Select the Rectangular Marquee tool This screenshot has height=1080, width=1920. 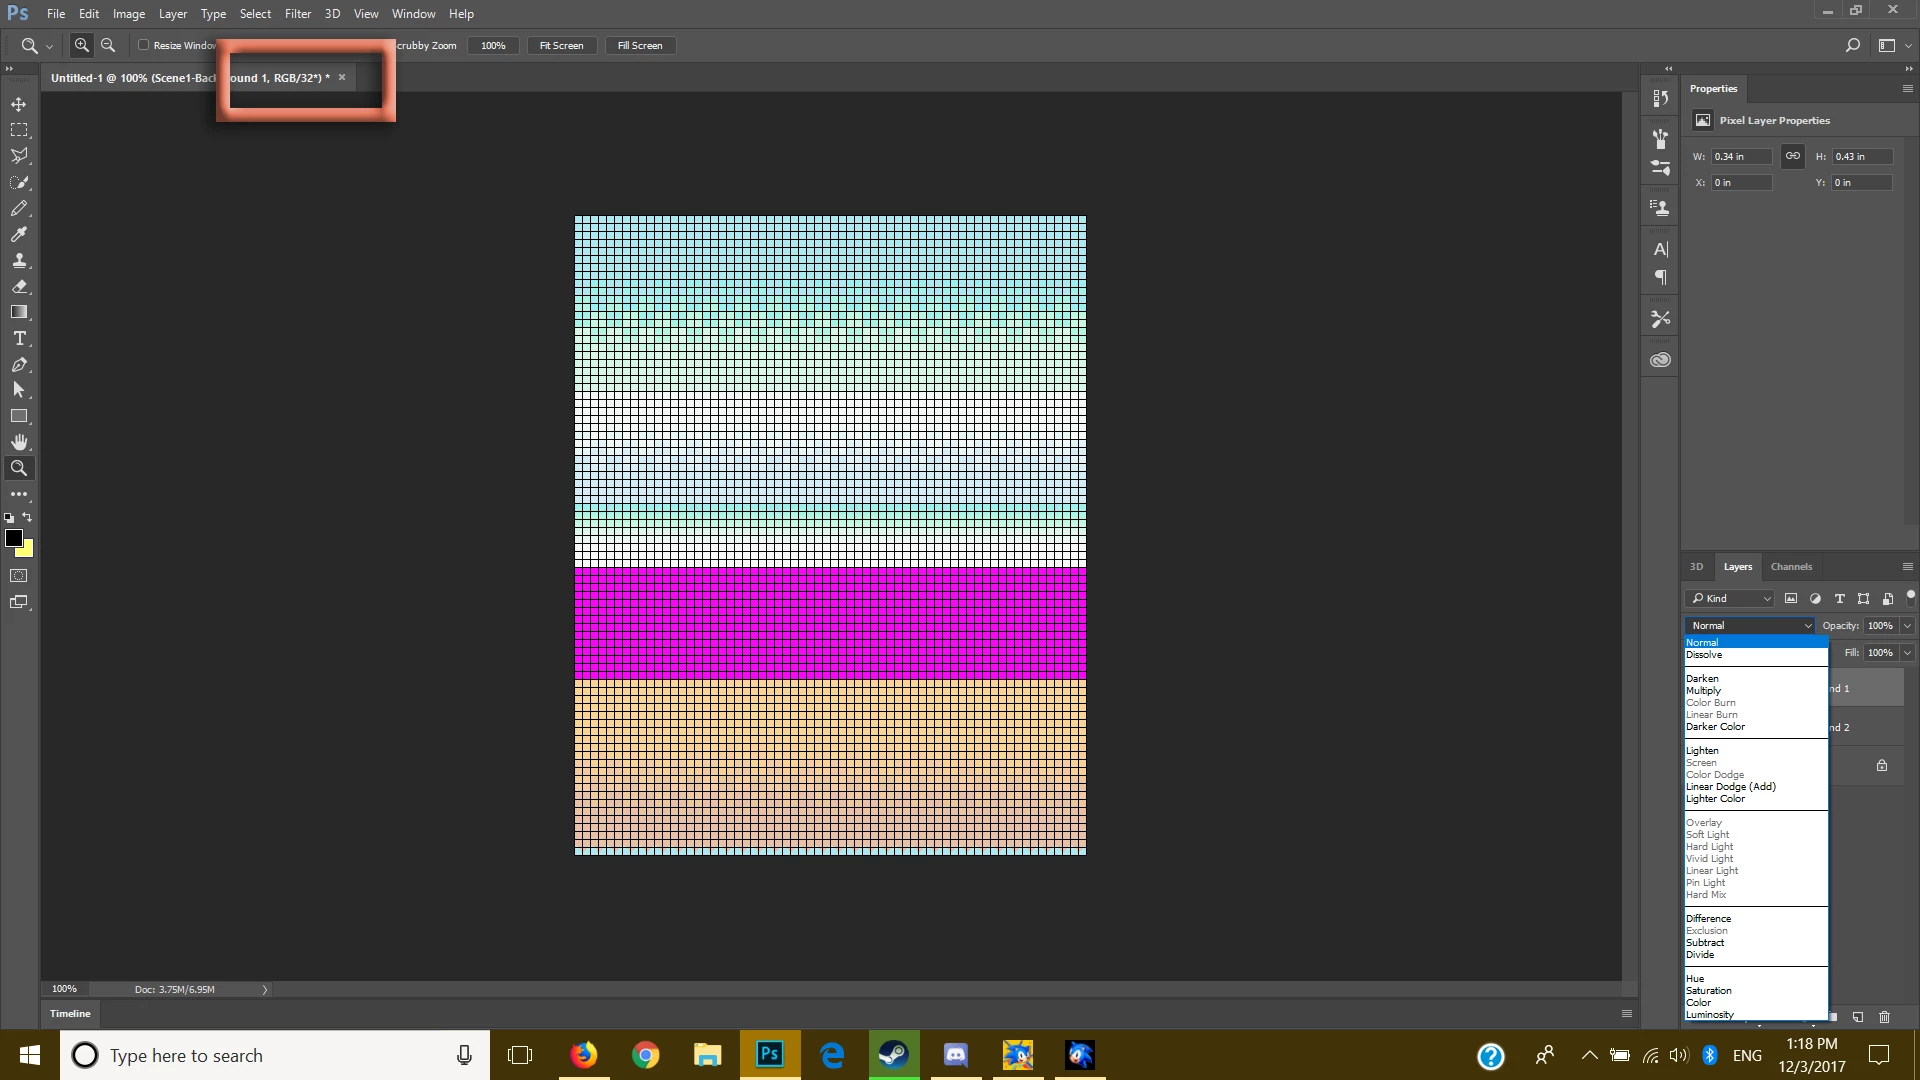coord(19,130)
